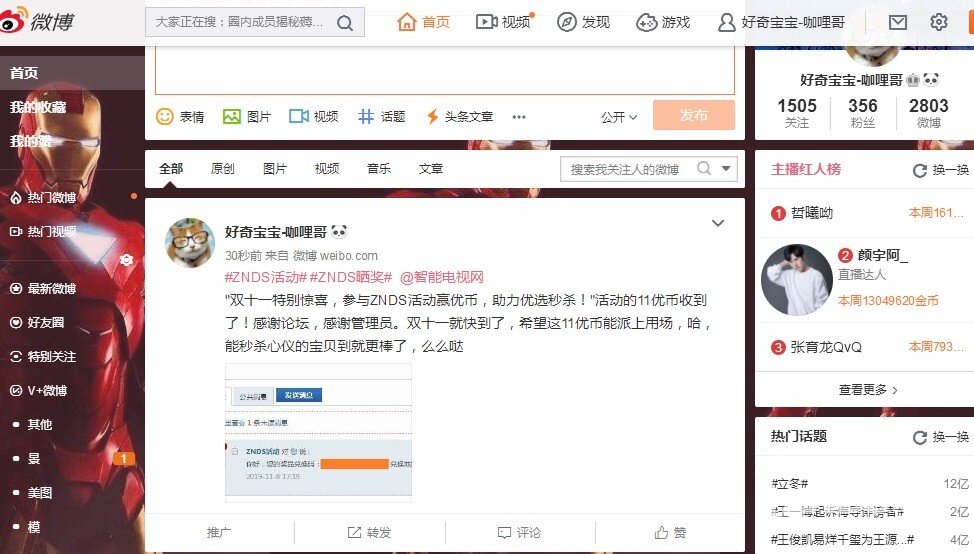View the 2803 微博 posts count
974x554 pixels.
tap(929, 112)
